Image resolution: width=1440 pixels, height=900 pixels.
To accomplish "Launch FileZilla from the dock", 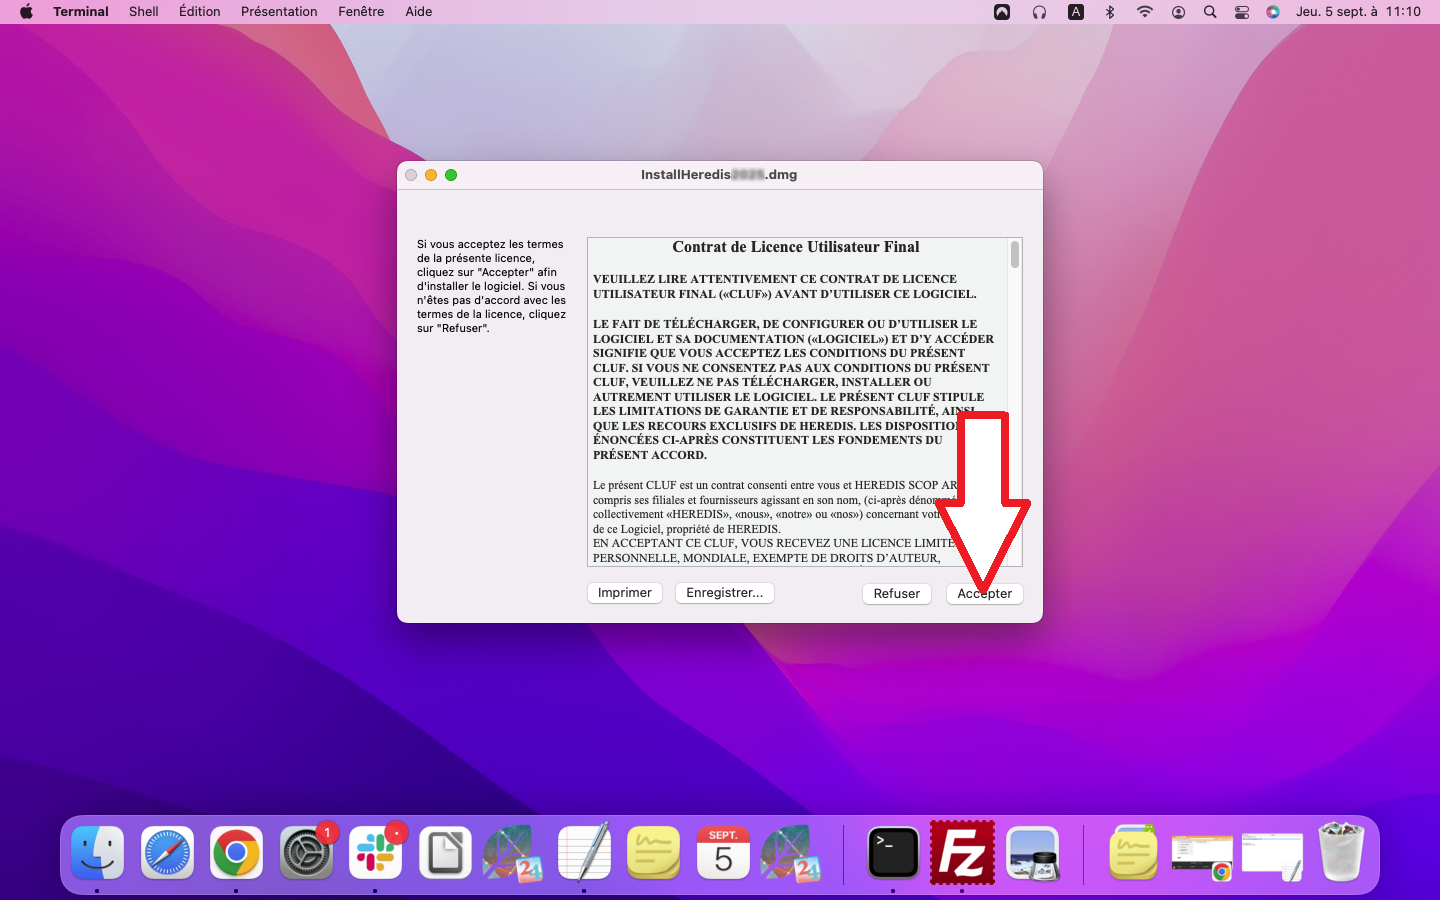I will click(962, 853).
